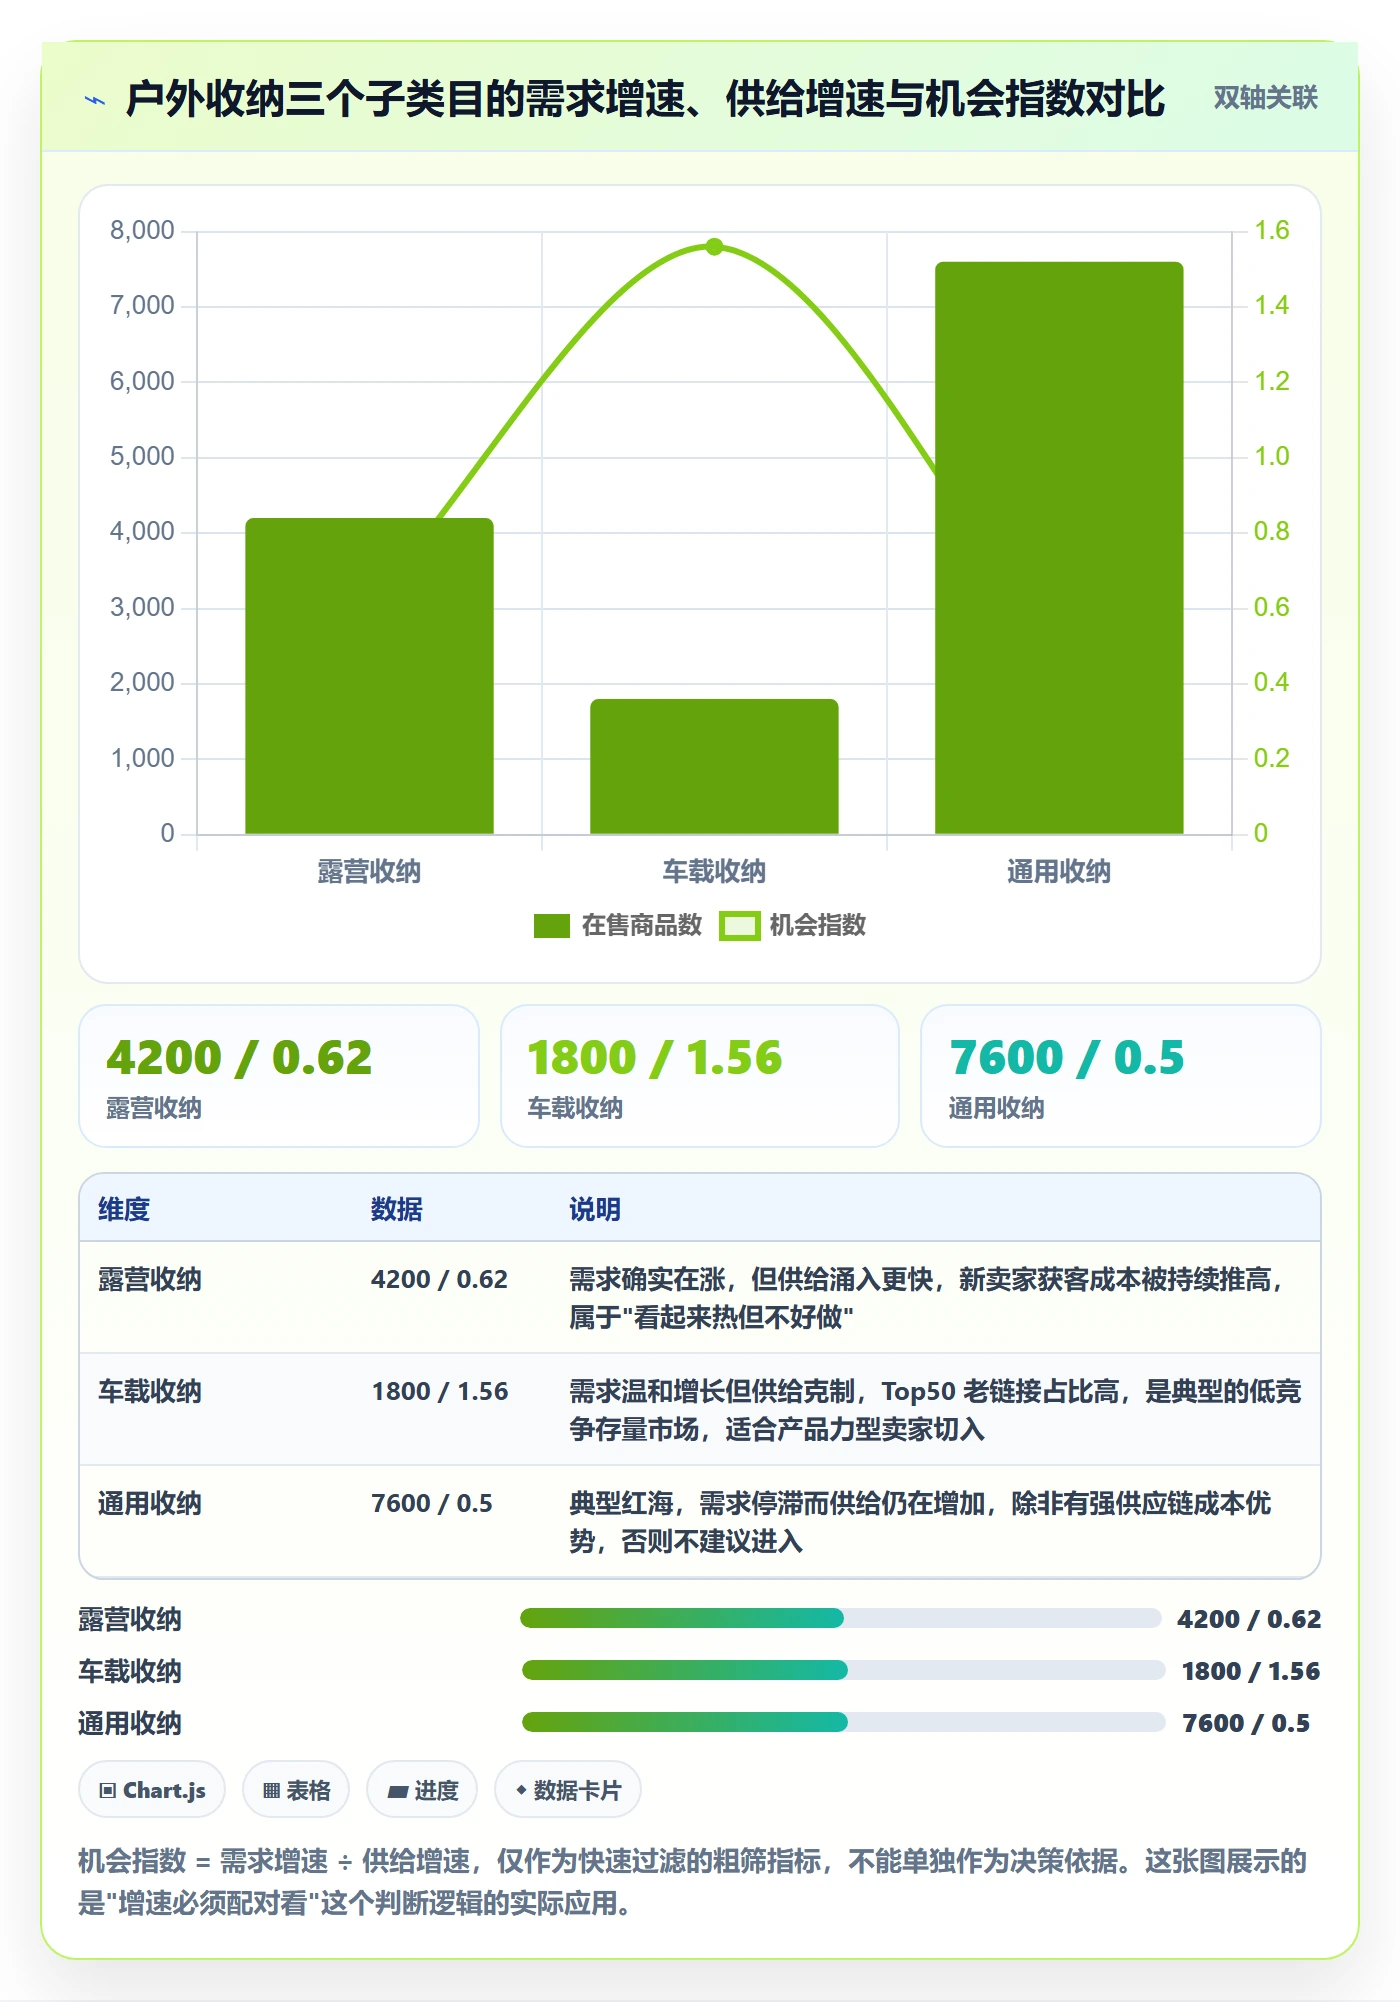Click table cell 1800 / 1.56
The height and width of the screenshot is (2002, 1400).
click(x=440, y=1391)
